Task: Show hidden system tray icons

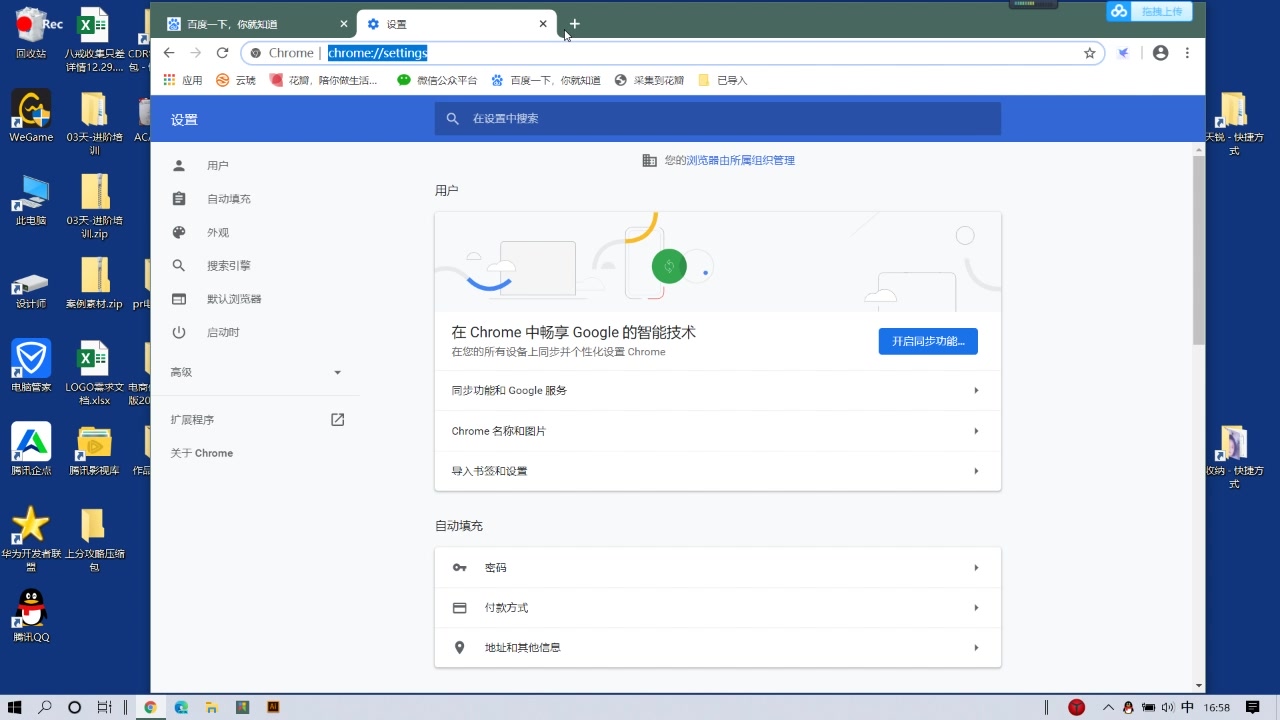Action: click(1108, 707)
